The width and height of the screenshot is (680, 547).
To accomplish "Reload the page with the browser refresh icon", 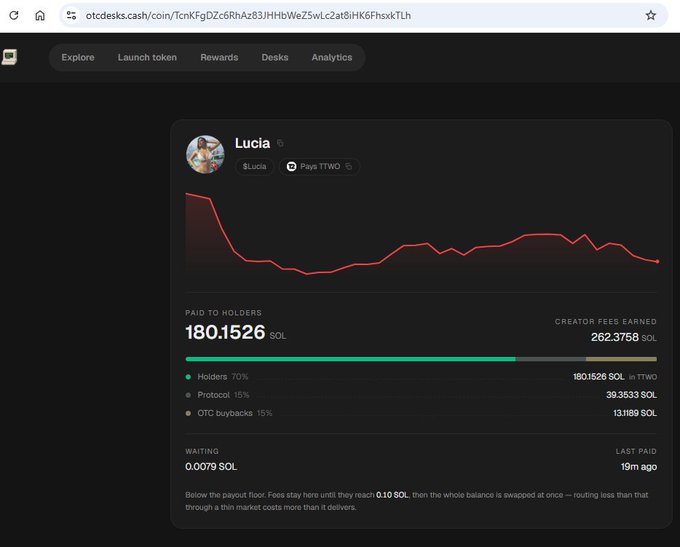I will 14,15.
